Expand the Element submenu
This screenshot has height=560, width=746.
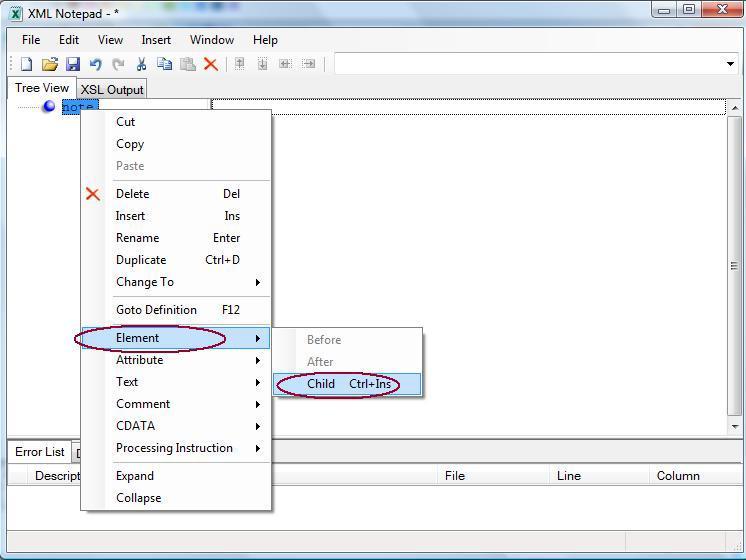(x=176, y=338)
